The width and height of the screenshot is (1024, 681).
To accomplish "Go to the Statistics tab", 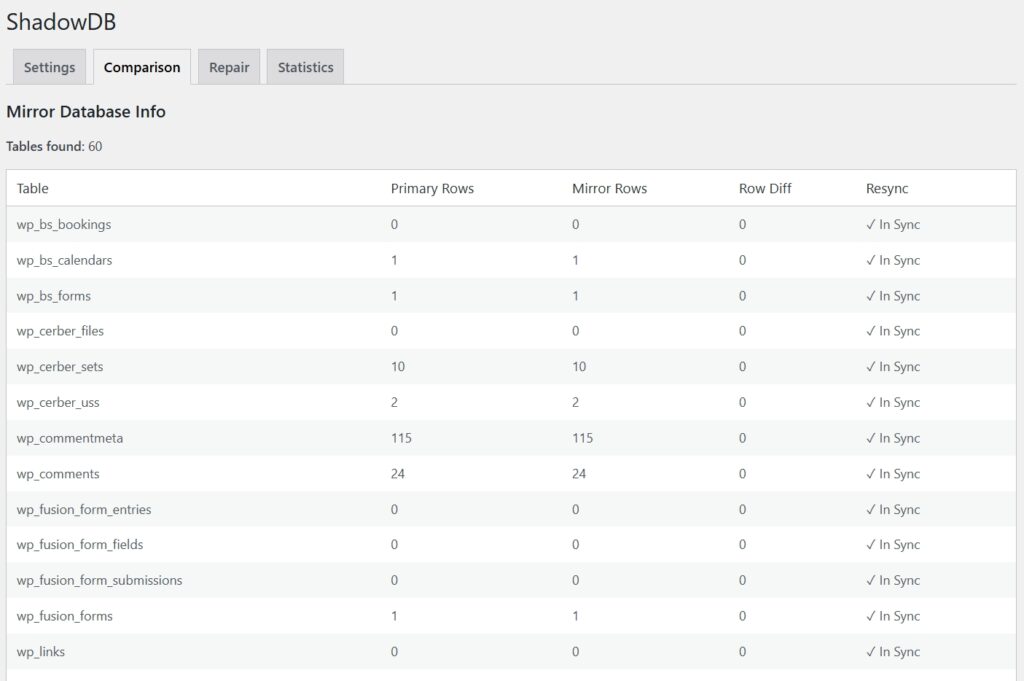I will (305, 67).
